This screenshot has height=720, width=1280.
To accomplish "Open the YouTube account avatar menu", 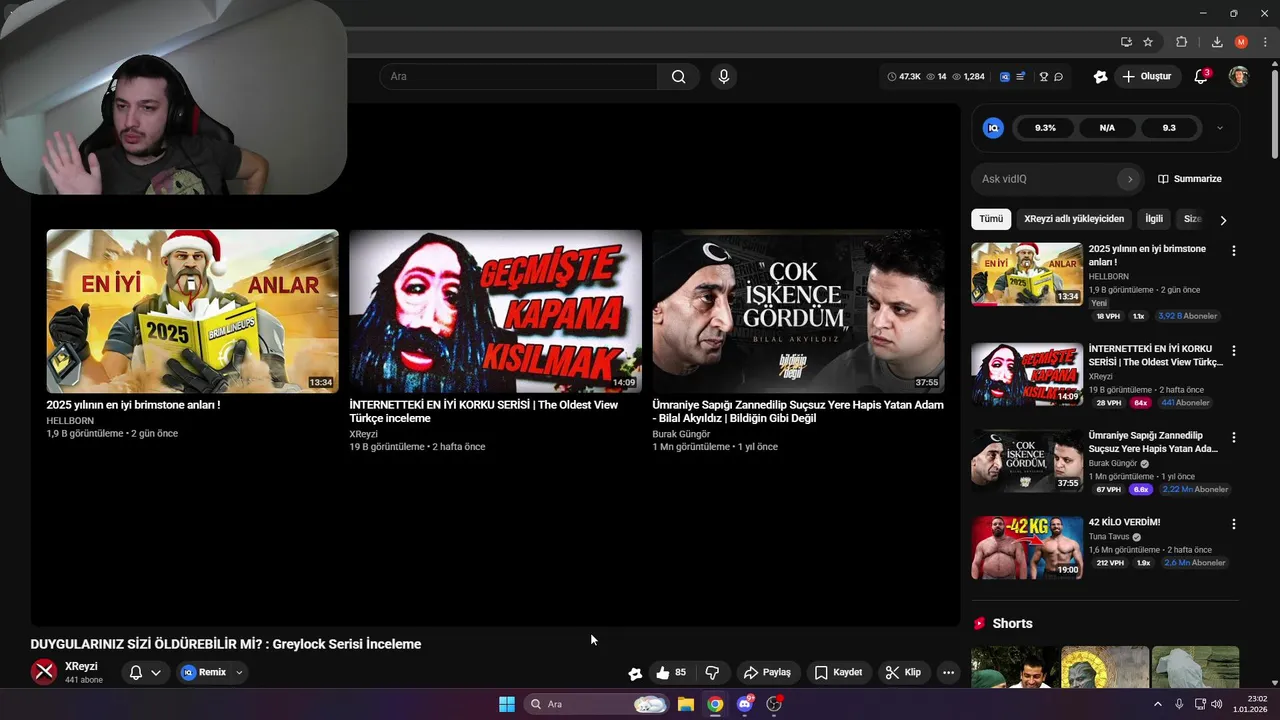I will (x=1239, y=77).
